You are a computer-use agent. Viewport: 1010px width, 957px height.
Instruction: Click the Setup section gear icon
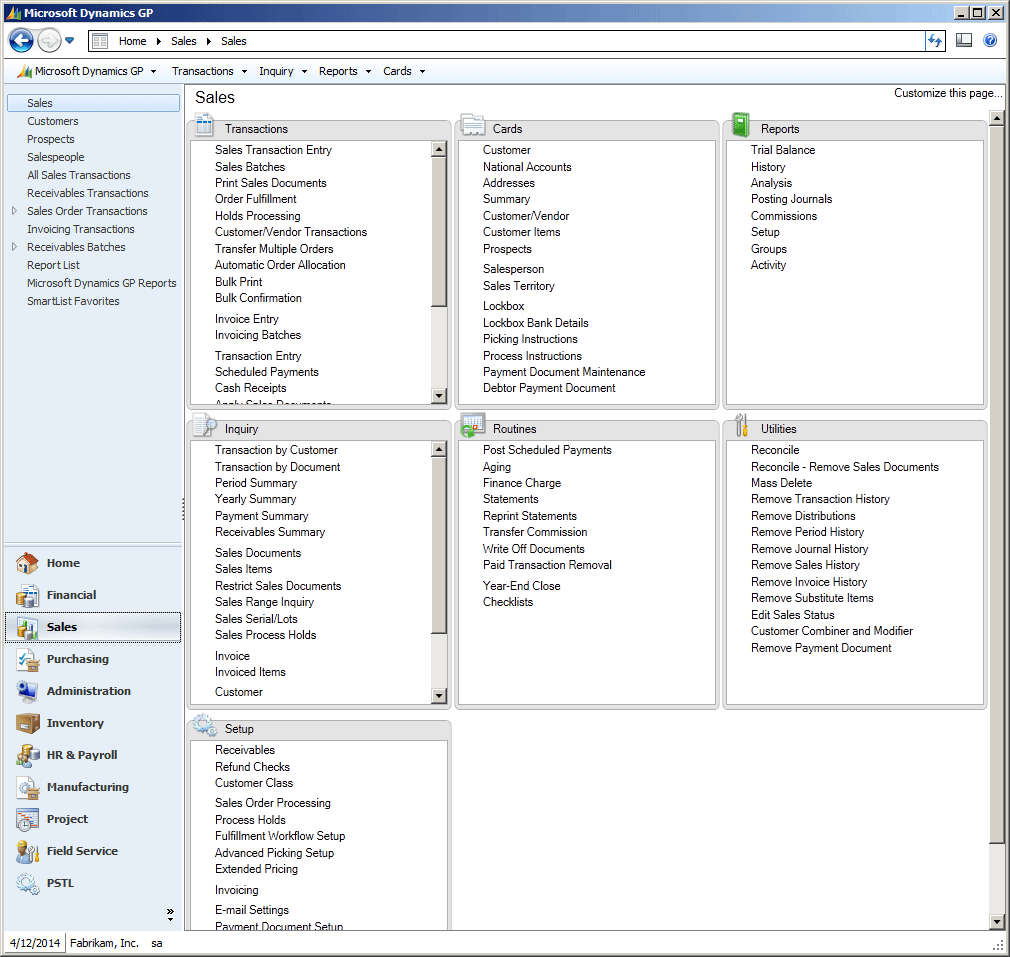205,725
